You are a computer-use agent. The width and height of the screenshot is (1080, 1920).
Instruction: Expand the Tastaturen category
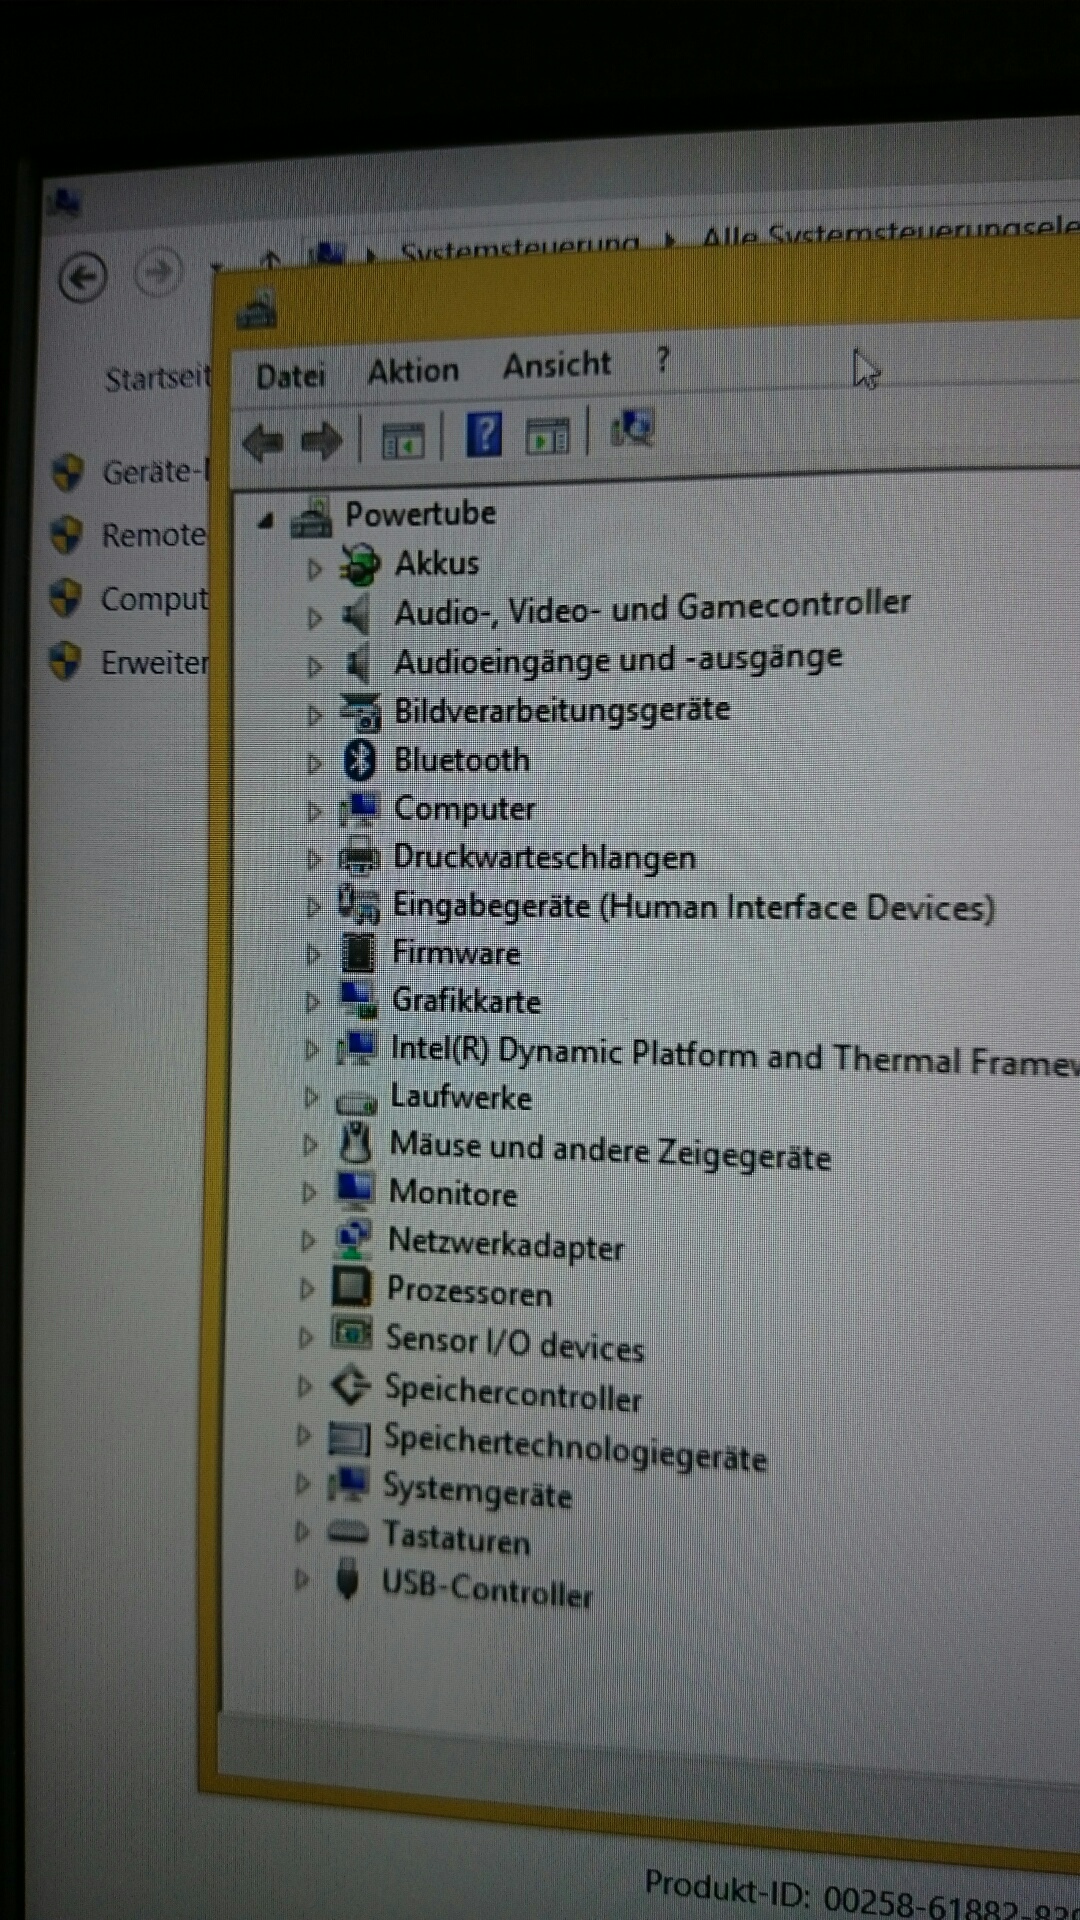[x=303, y=1531]
